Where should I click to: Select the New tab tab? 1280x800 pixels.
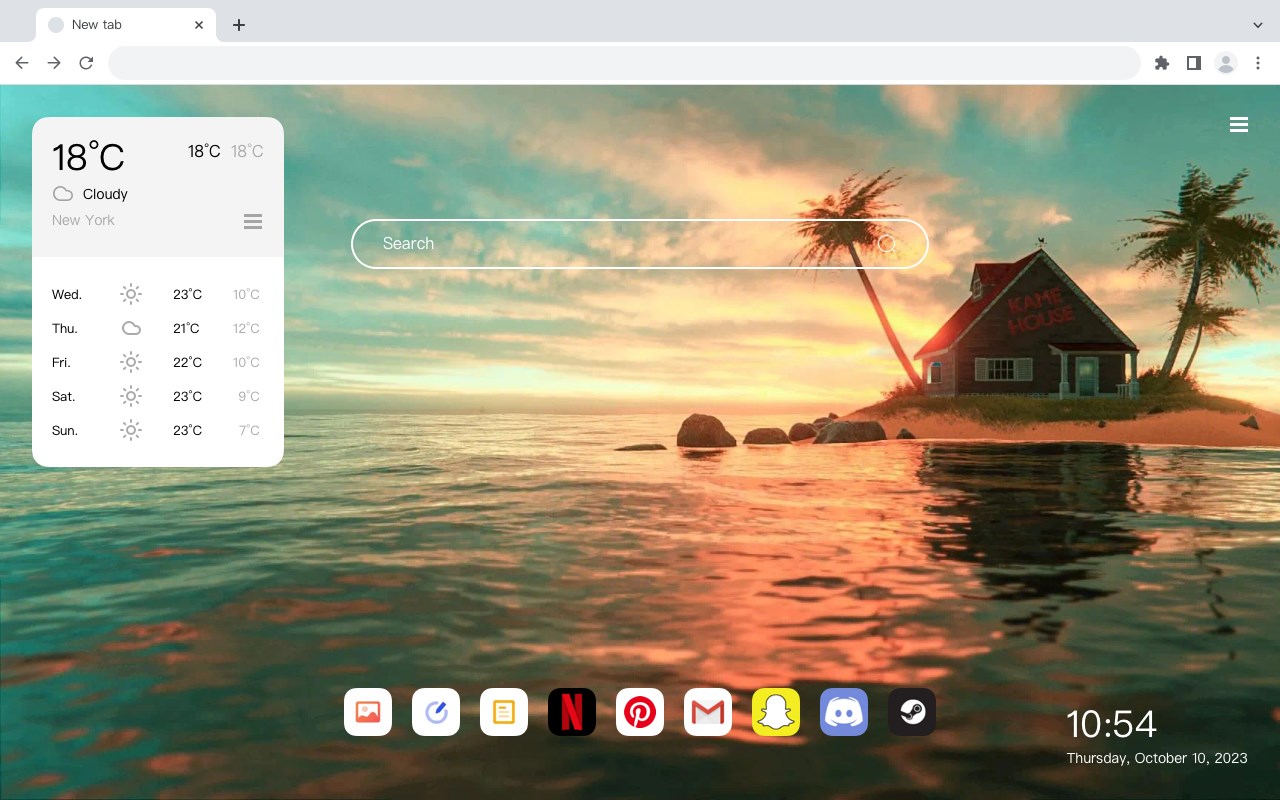(x=126, y=25)
